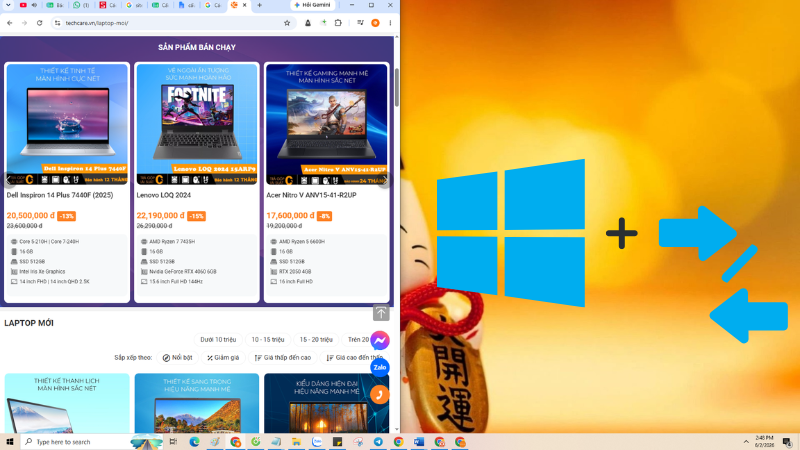Go to next slide in best-sellers carousel
Image resolution: width=800 pixels, height=450 pixels.
385,180
